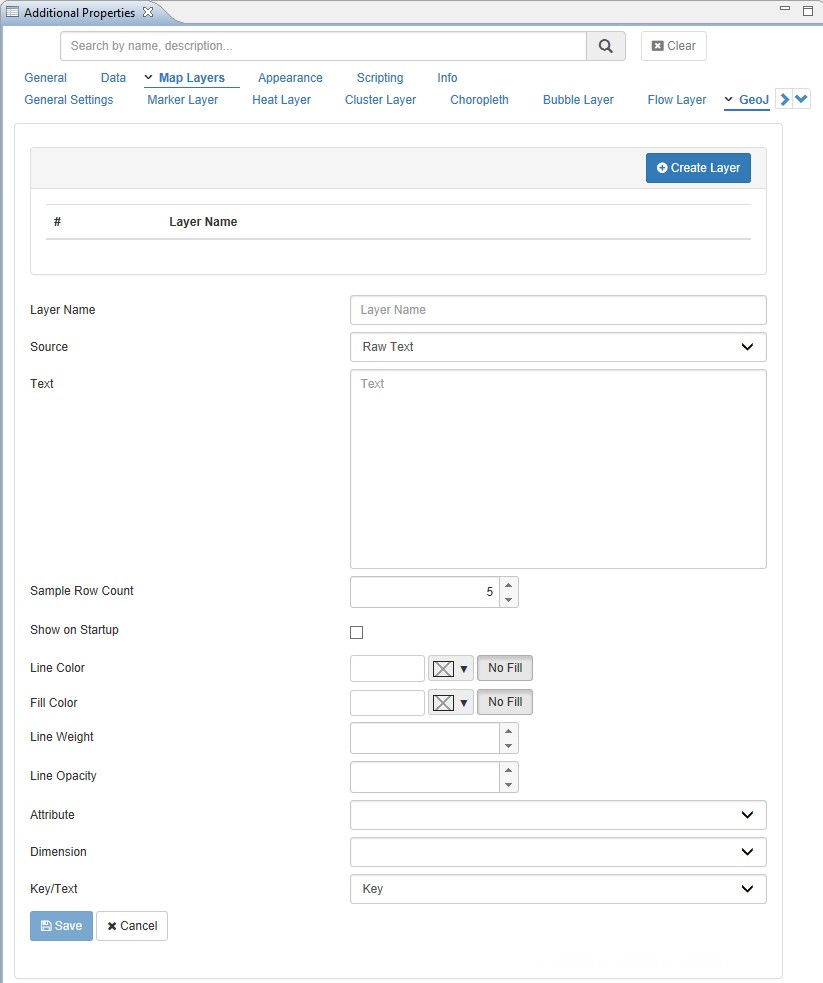The height and width of the screenshot is (983, 823).
Task: Toggle No Fill for Line Color
Action: pos(505,668)
